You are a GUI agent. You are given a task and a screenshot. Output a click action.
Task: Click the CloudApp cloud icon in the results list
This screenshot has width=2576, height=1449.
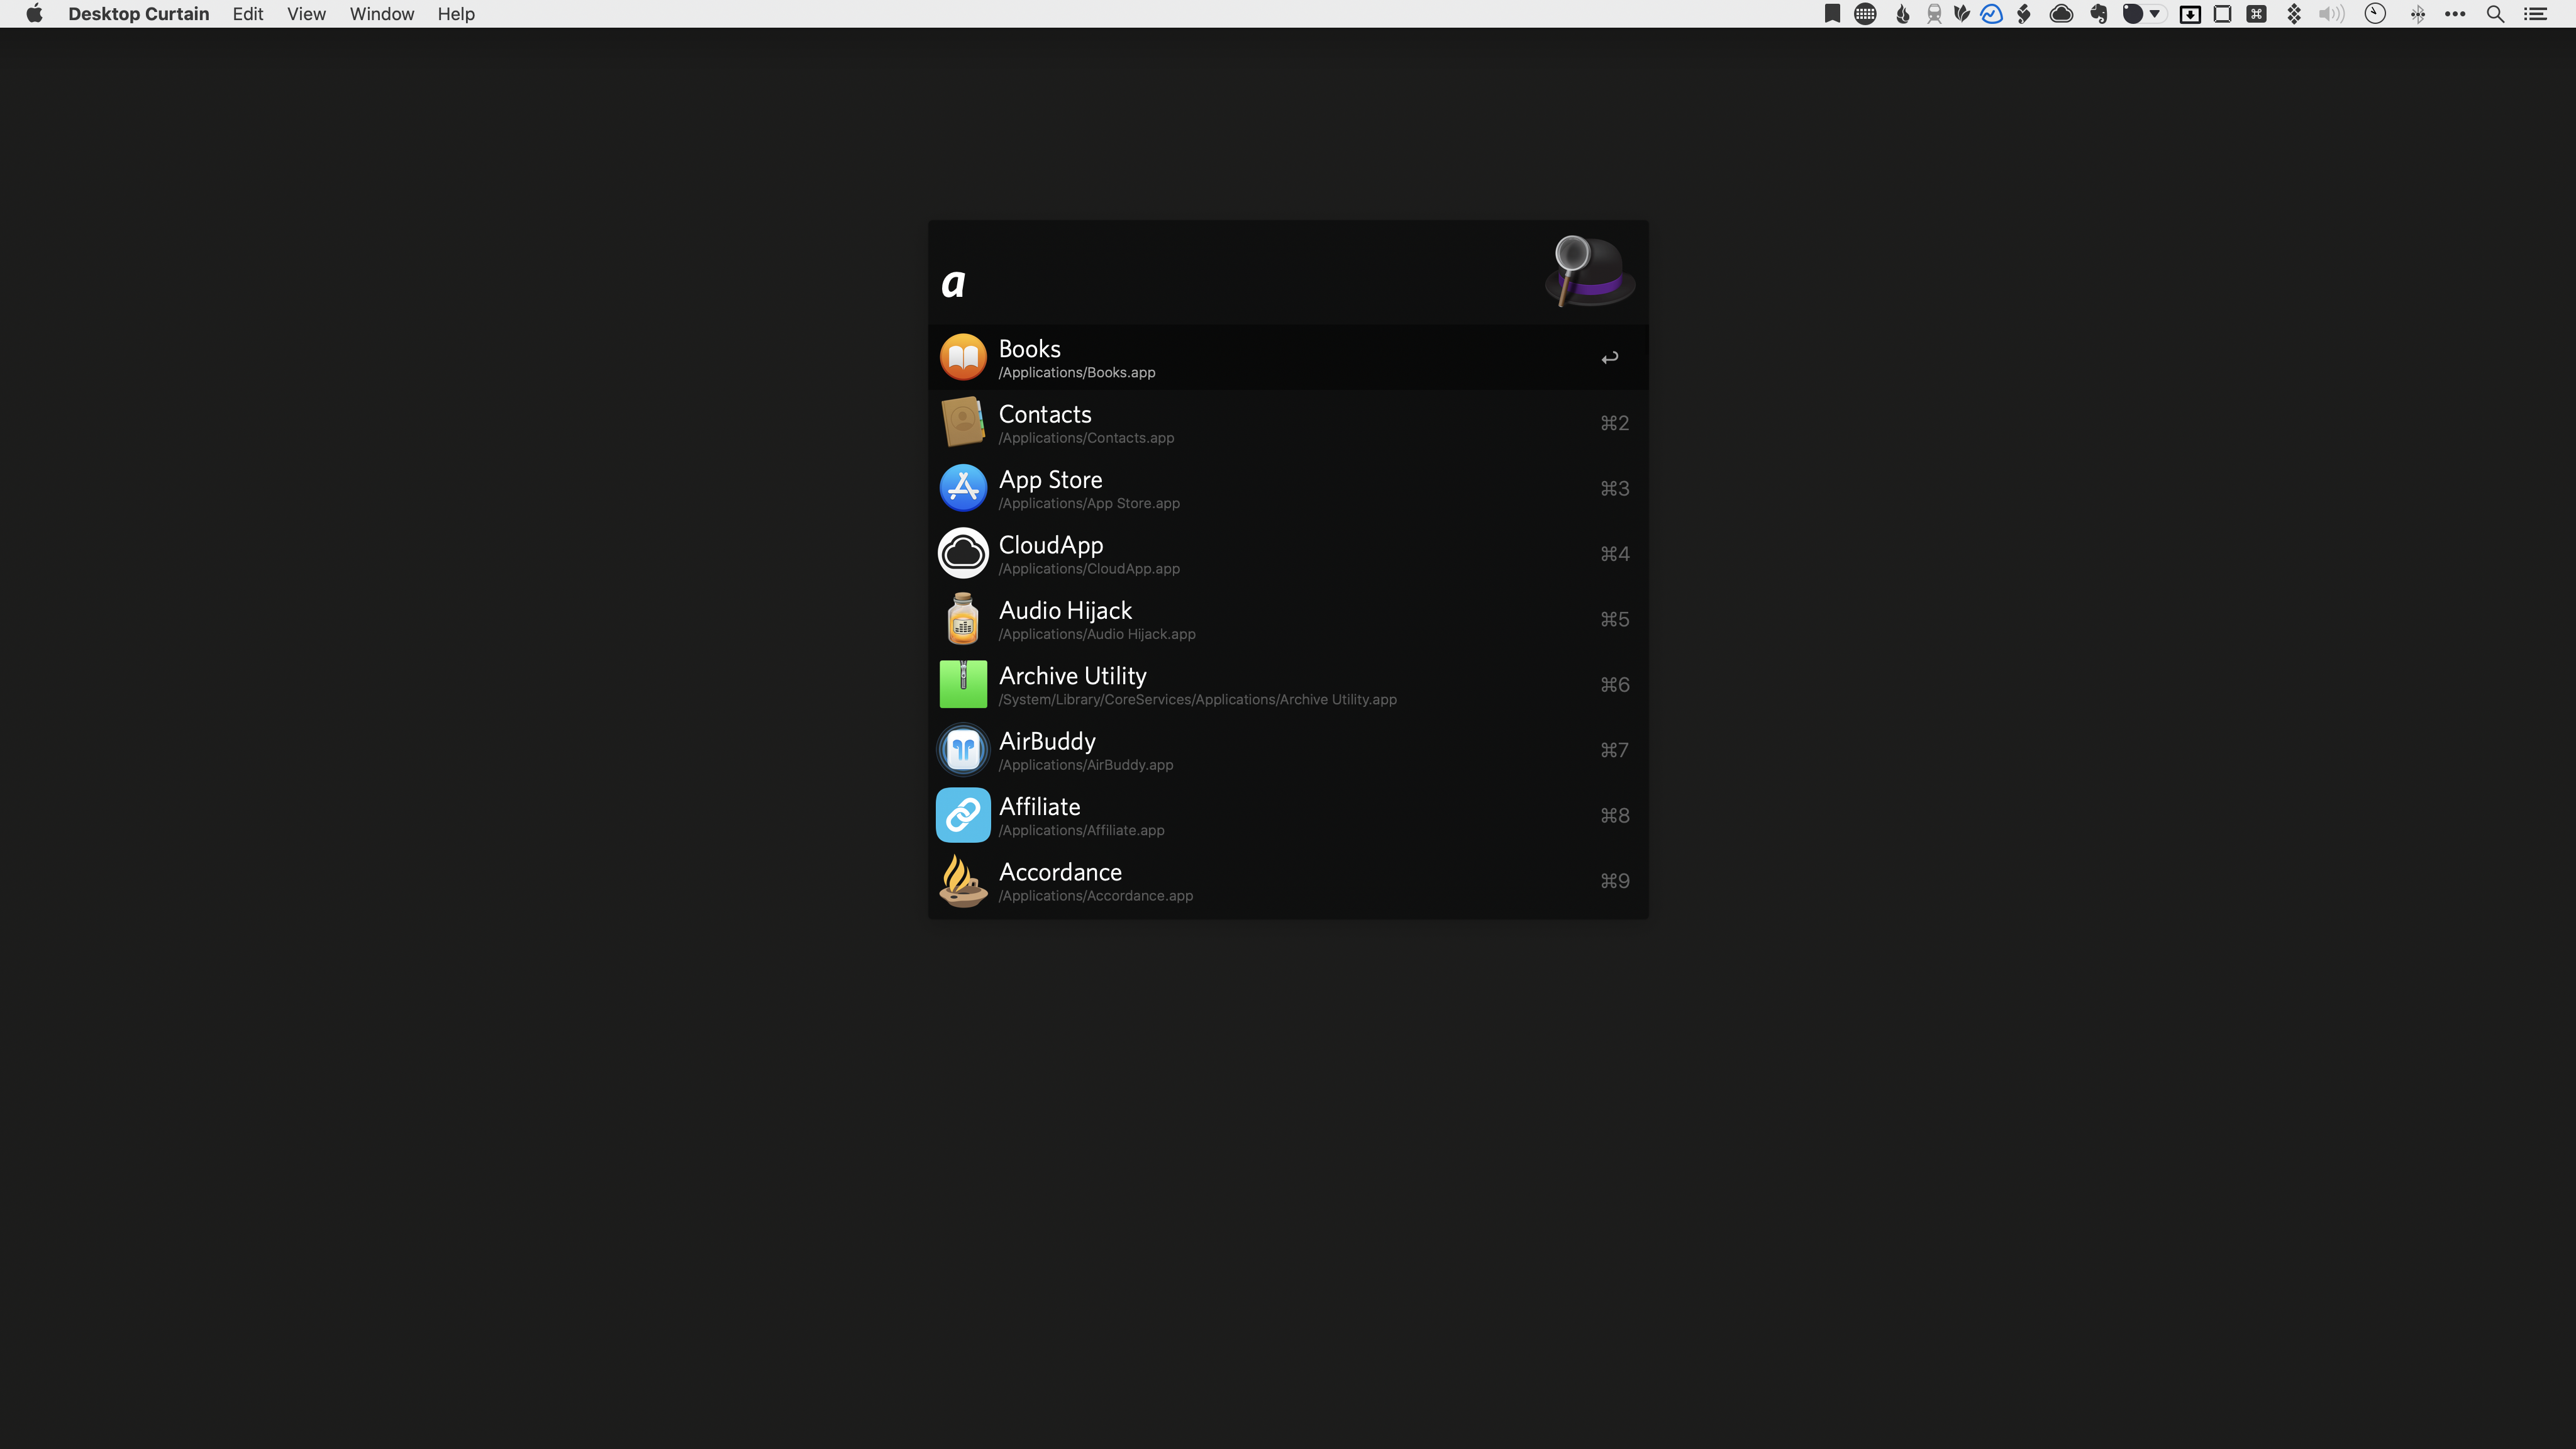point(963,553)
